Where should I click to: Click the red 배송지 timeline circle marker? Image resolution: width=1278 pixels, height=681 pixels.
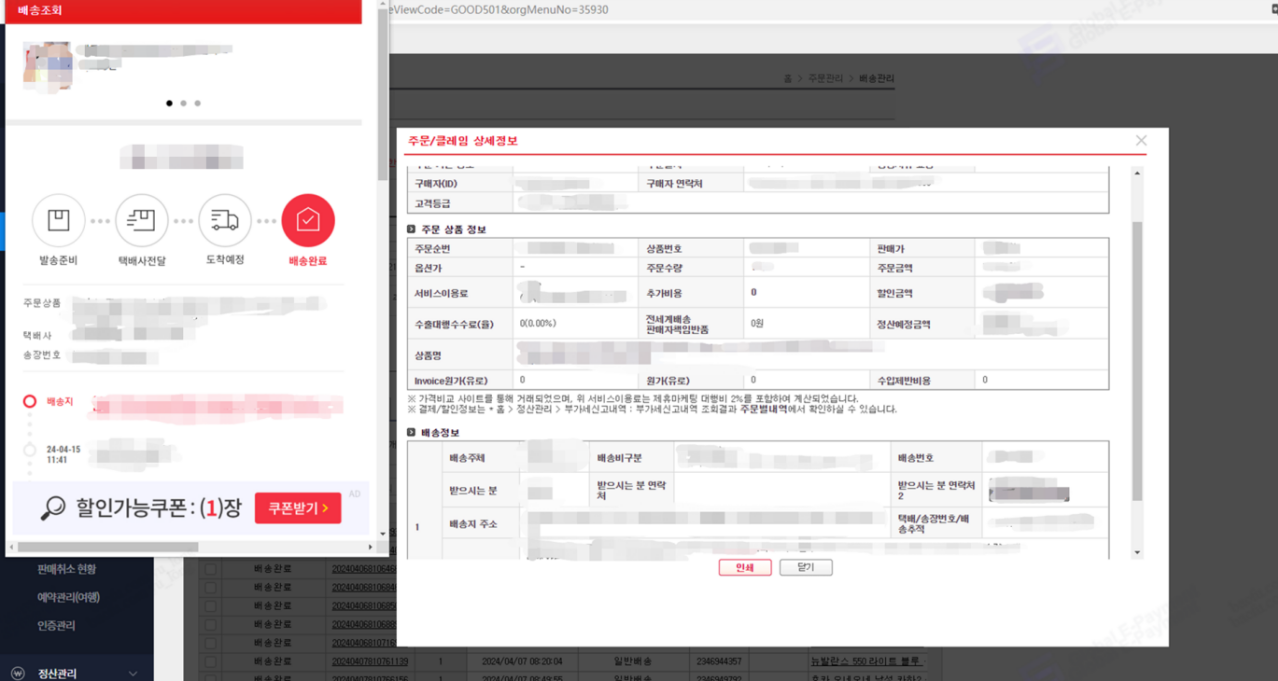click(30, 401)
